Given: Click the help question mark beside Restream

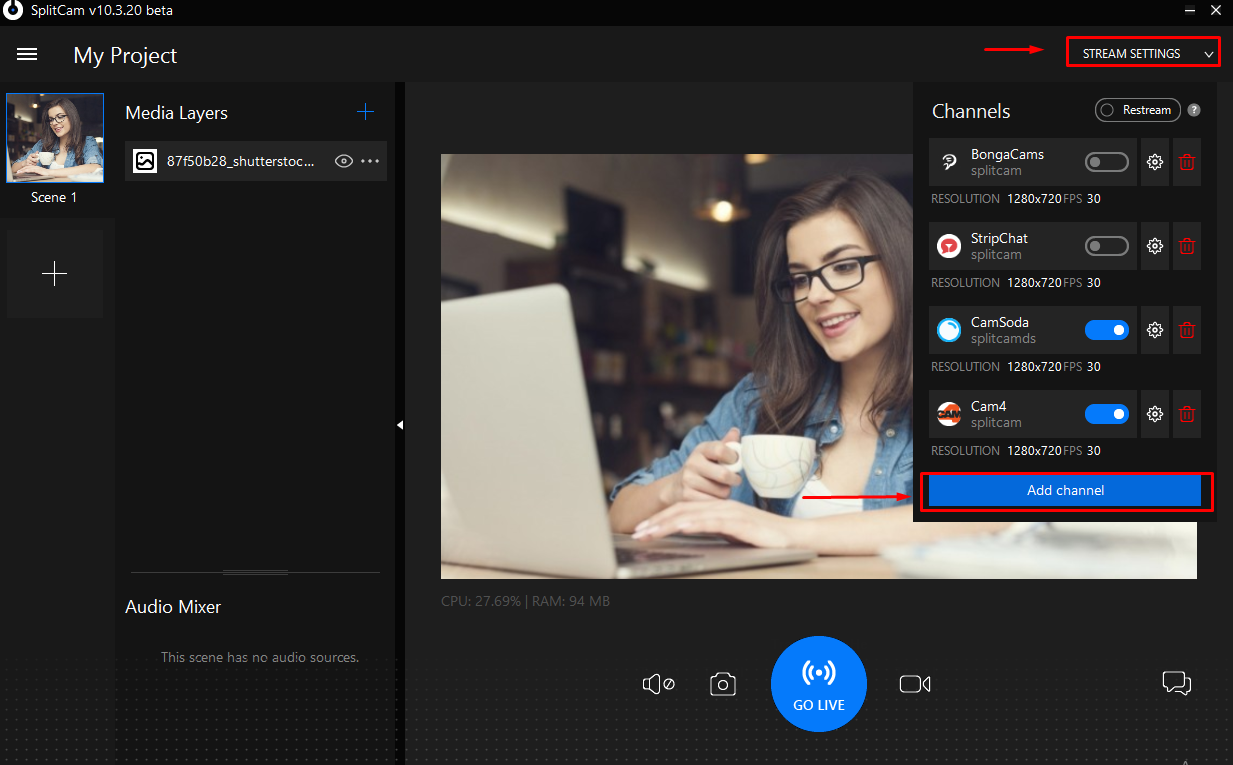Looking at the screenshot, I should pyautogui.click(x=1194, y=111).
